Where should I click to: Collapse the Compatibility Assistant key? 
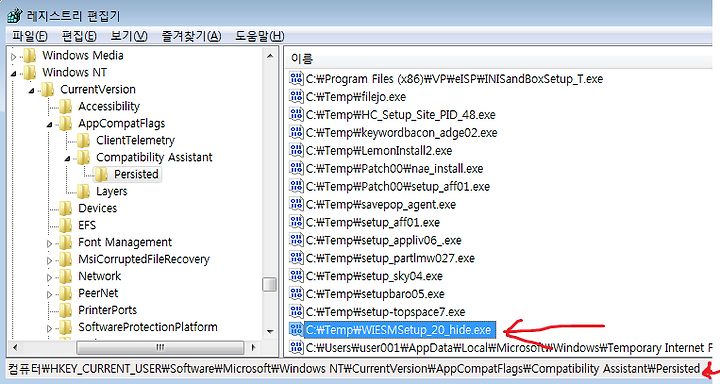(67, 159)
